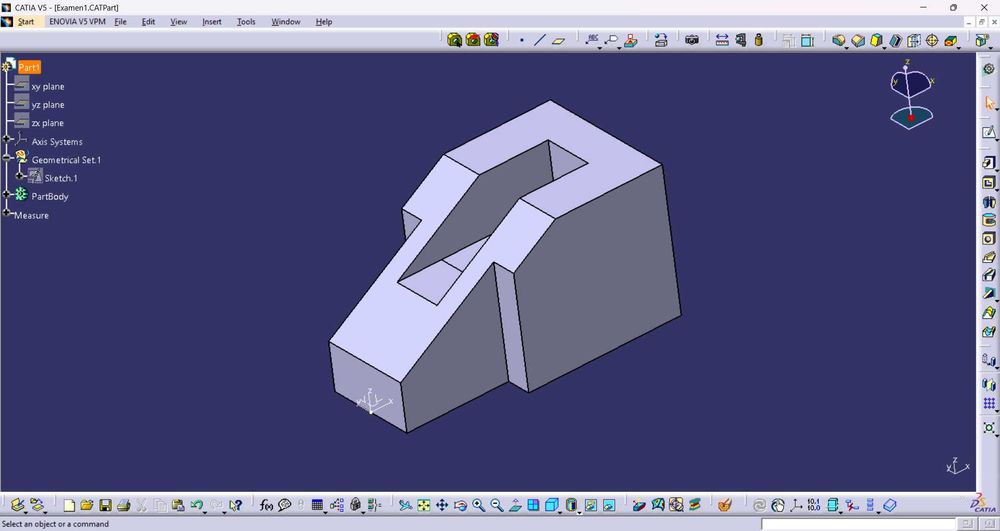Screen dimensions: 1000x531
Task: Expand the Axis Systems tree node
Action: pos(6,138)
